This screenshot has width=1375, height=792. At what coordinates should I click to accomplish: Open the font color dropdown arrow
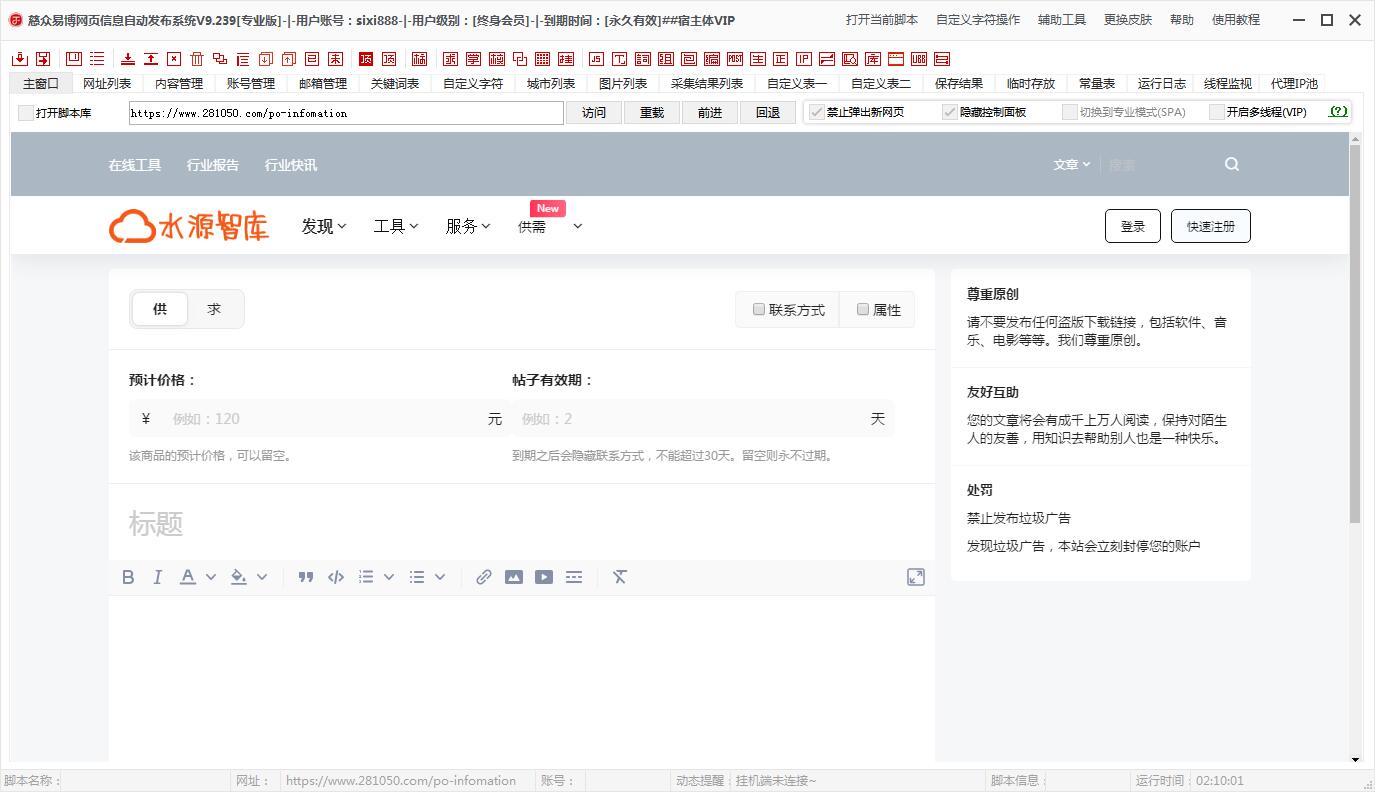click(211, 577)
